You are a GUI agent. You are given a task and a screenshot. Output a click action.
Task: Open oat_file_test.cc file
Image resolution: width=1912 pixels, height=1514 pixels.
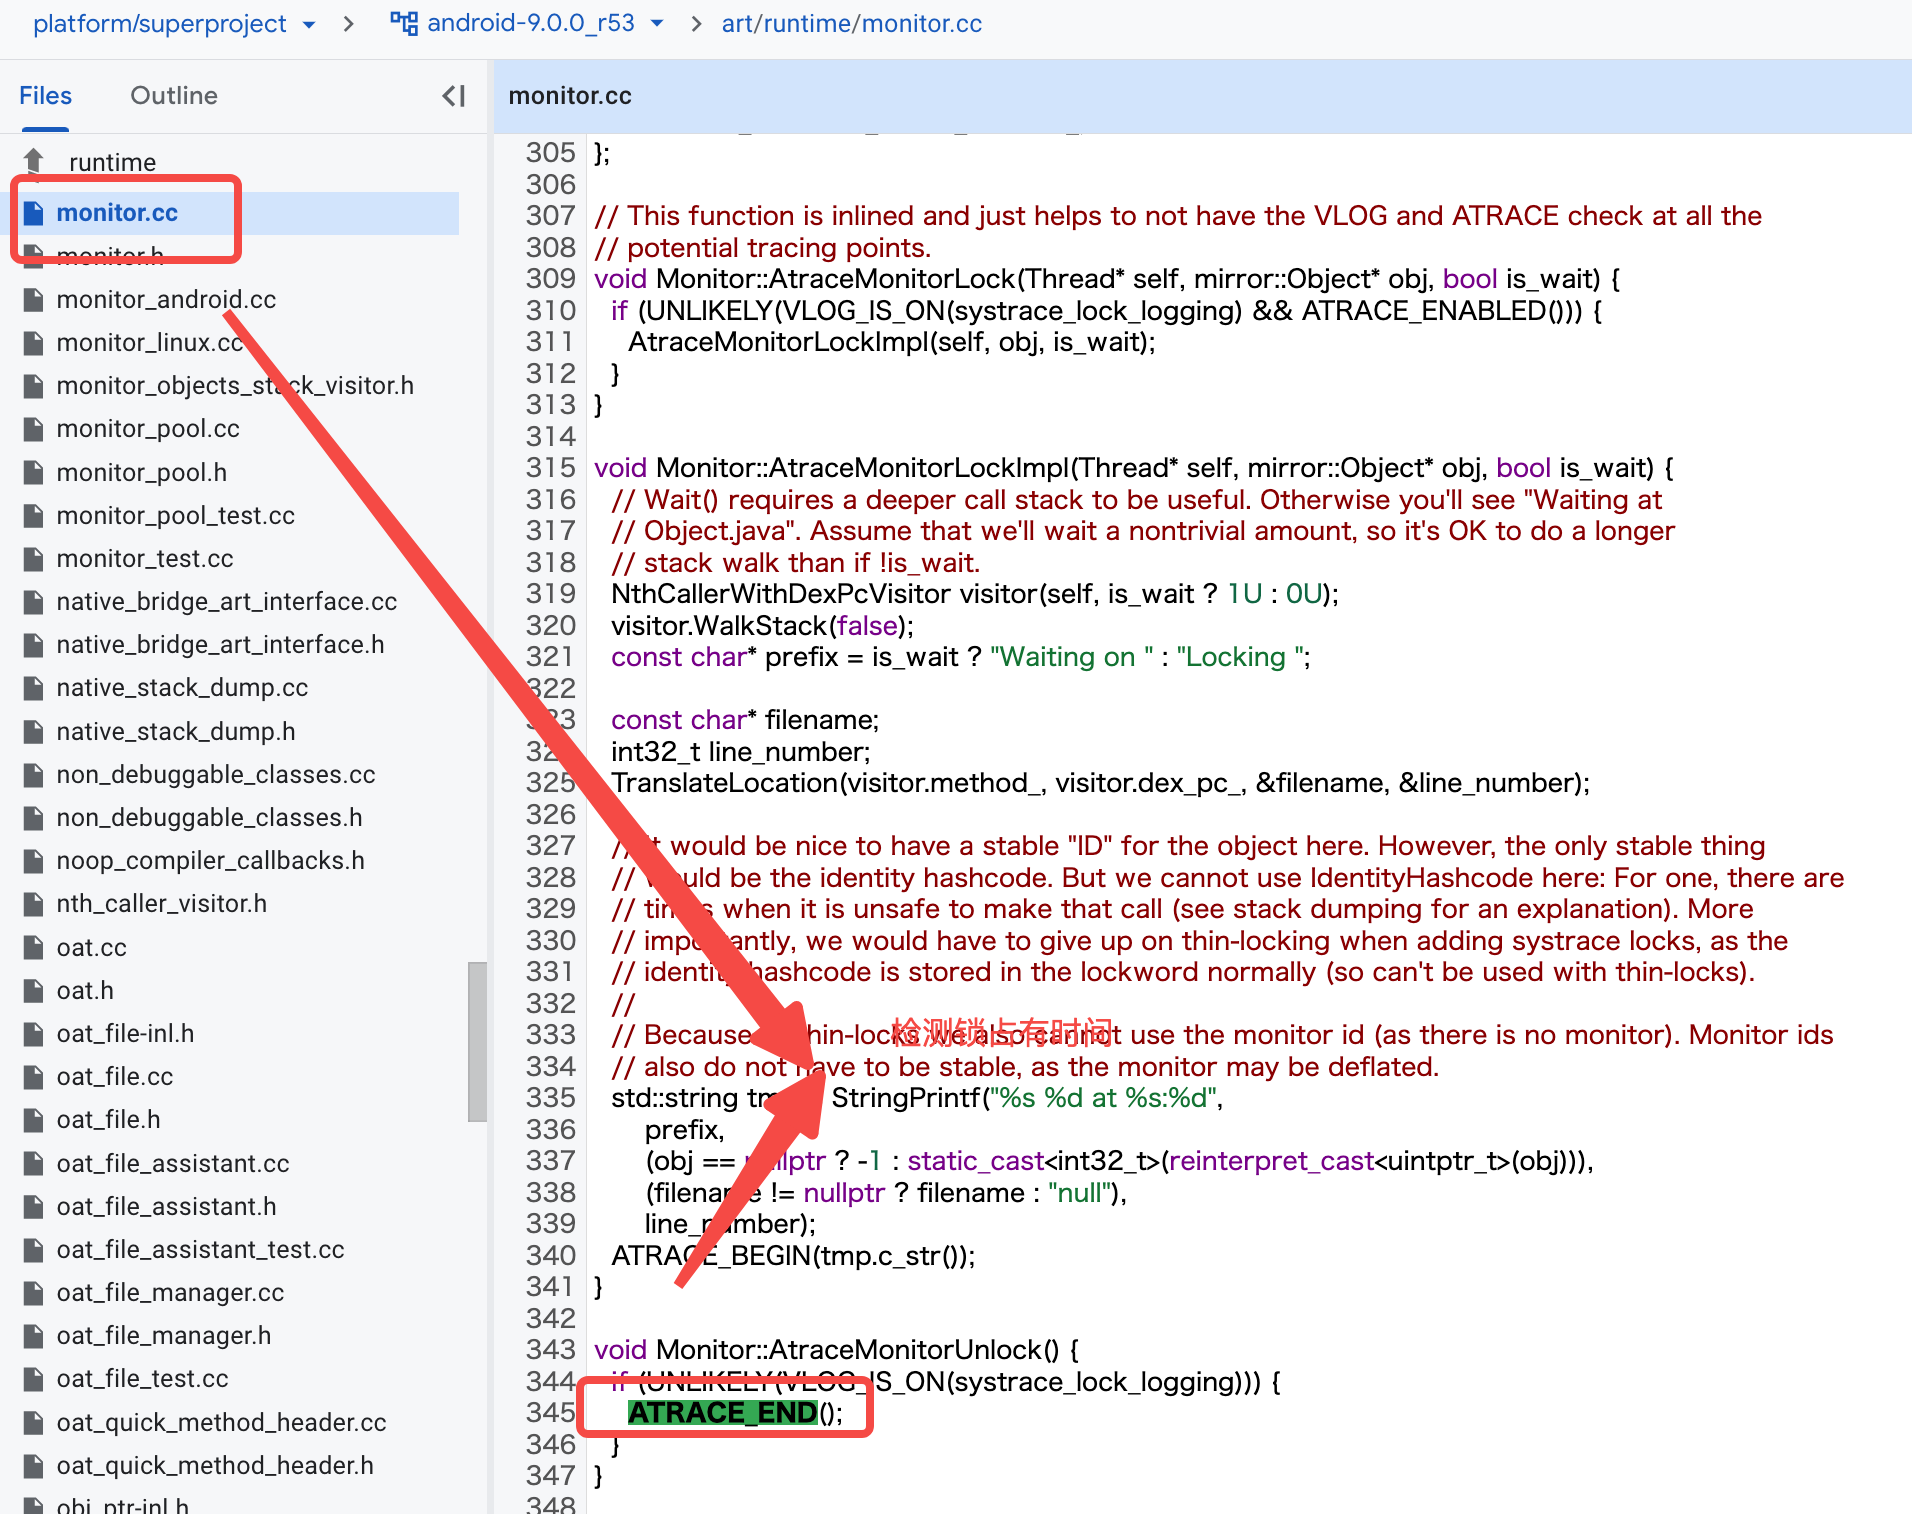click(x=142, y=1378)
